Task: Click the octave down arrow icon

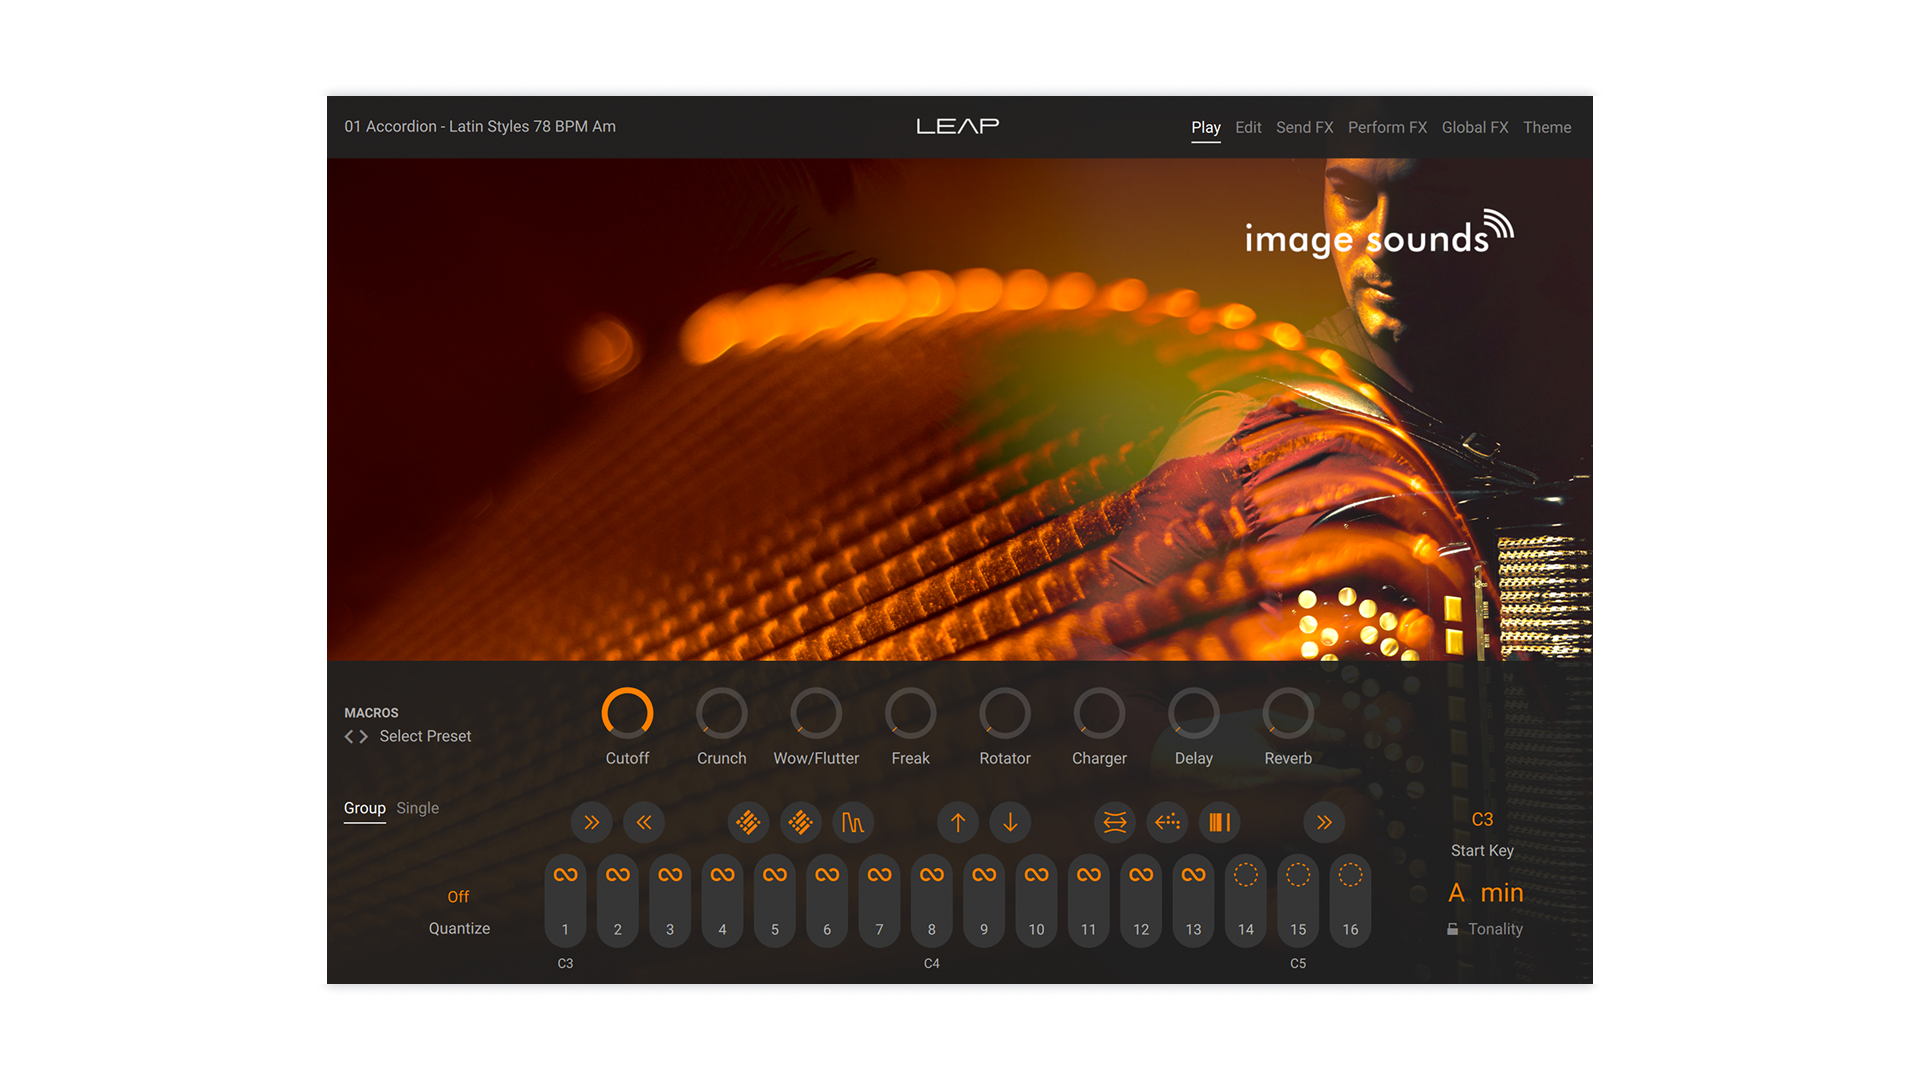Action: coord(1010,822)
